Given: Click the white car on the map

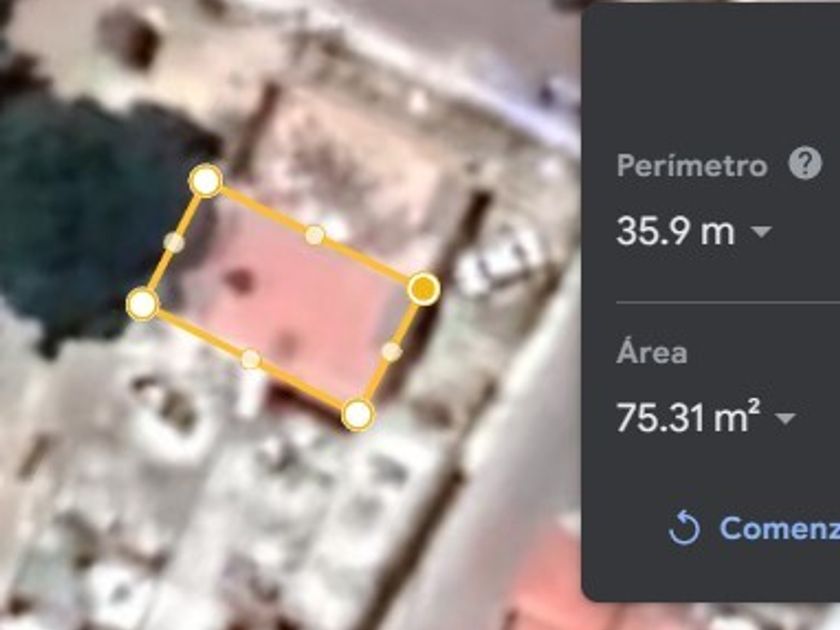Looking at the screenshot, I should [498, 261].
